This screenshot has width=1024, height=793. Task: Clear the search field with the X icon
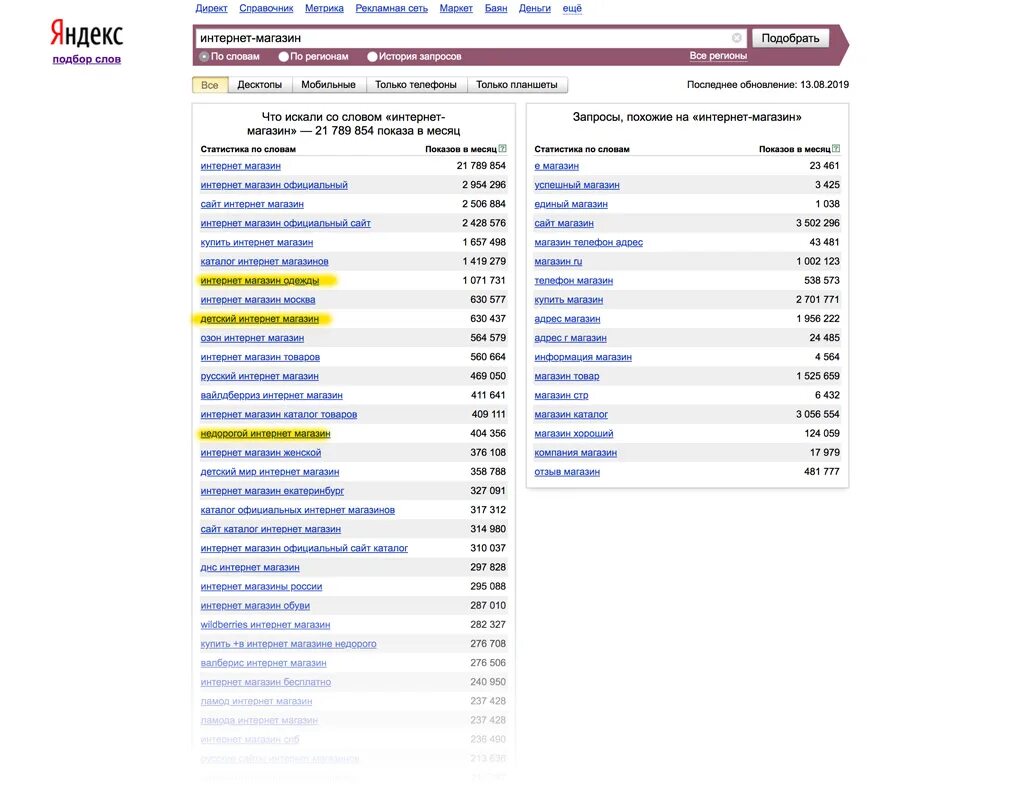[737, 38]
